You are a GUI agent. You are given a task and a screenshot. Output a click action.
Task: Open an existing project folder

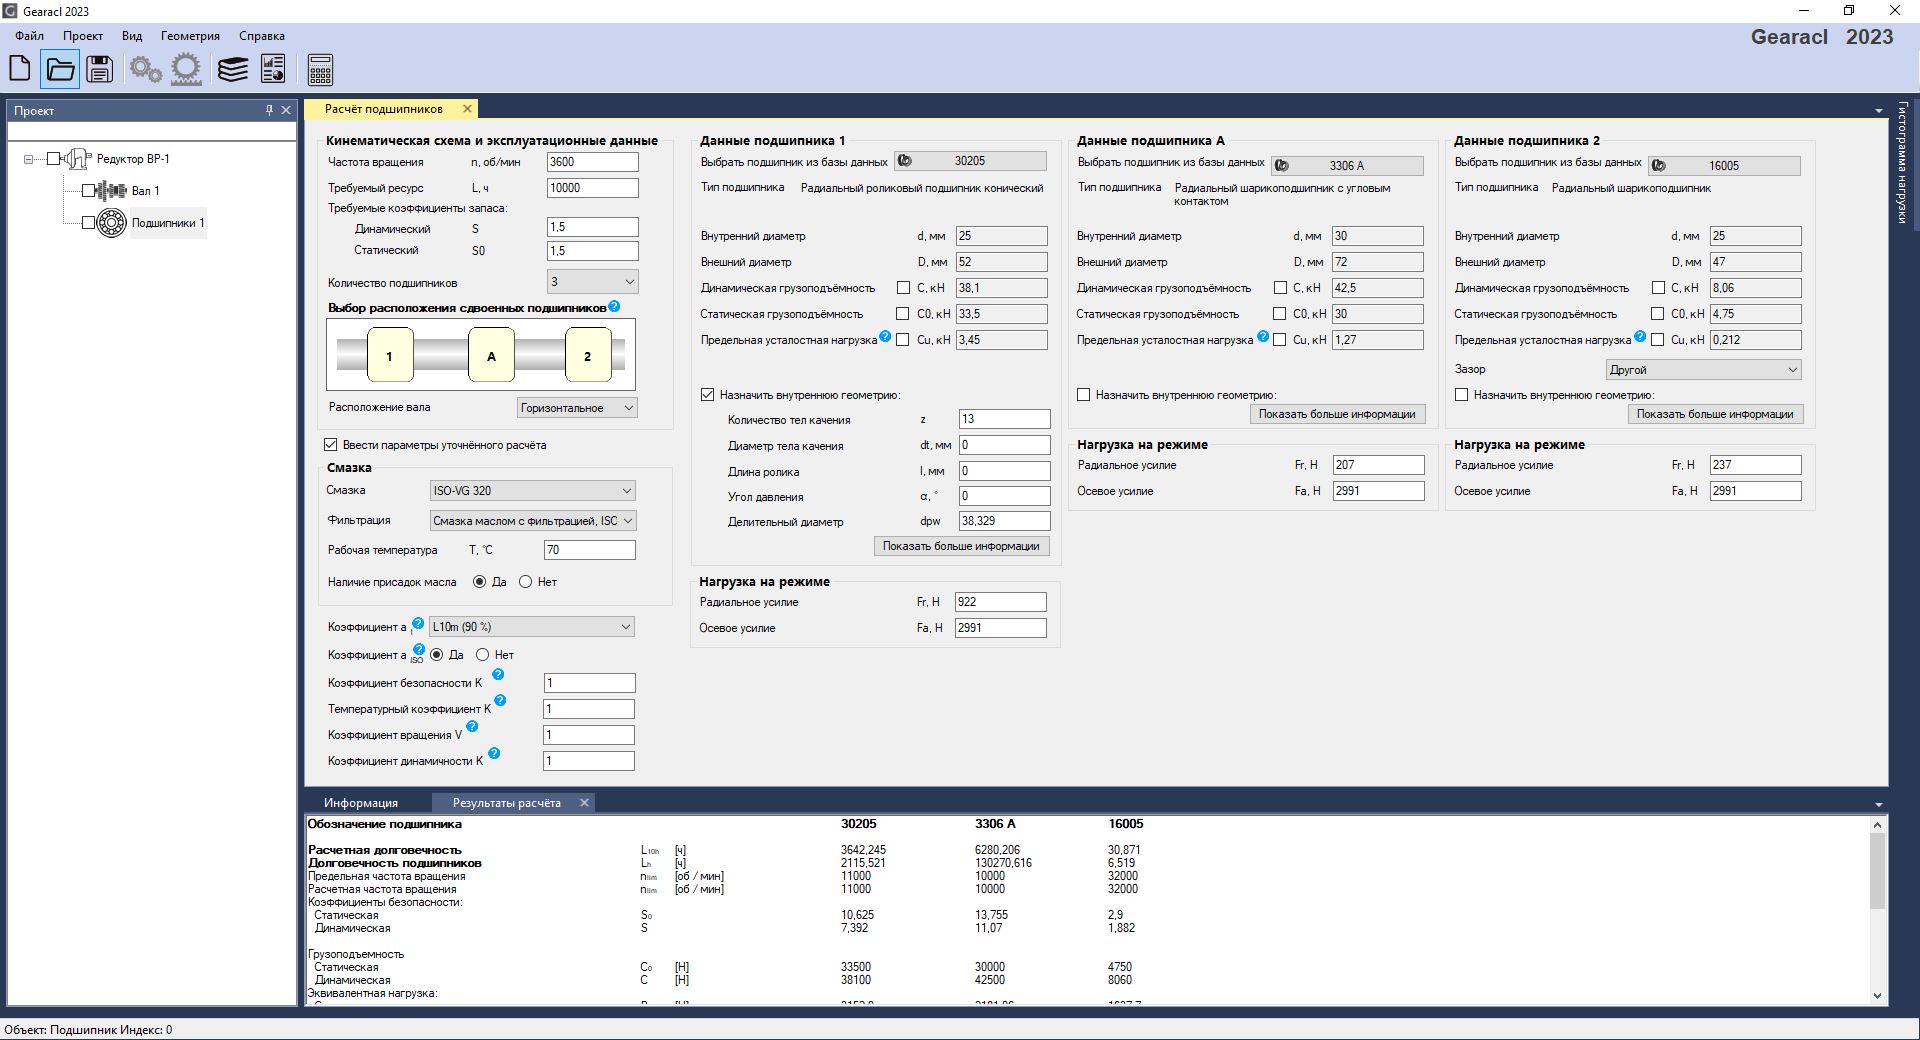point(60,69)
